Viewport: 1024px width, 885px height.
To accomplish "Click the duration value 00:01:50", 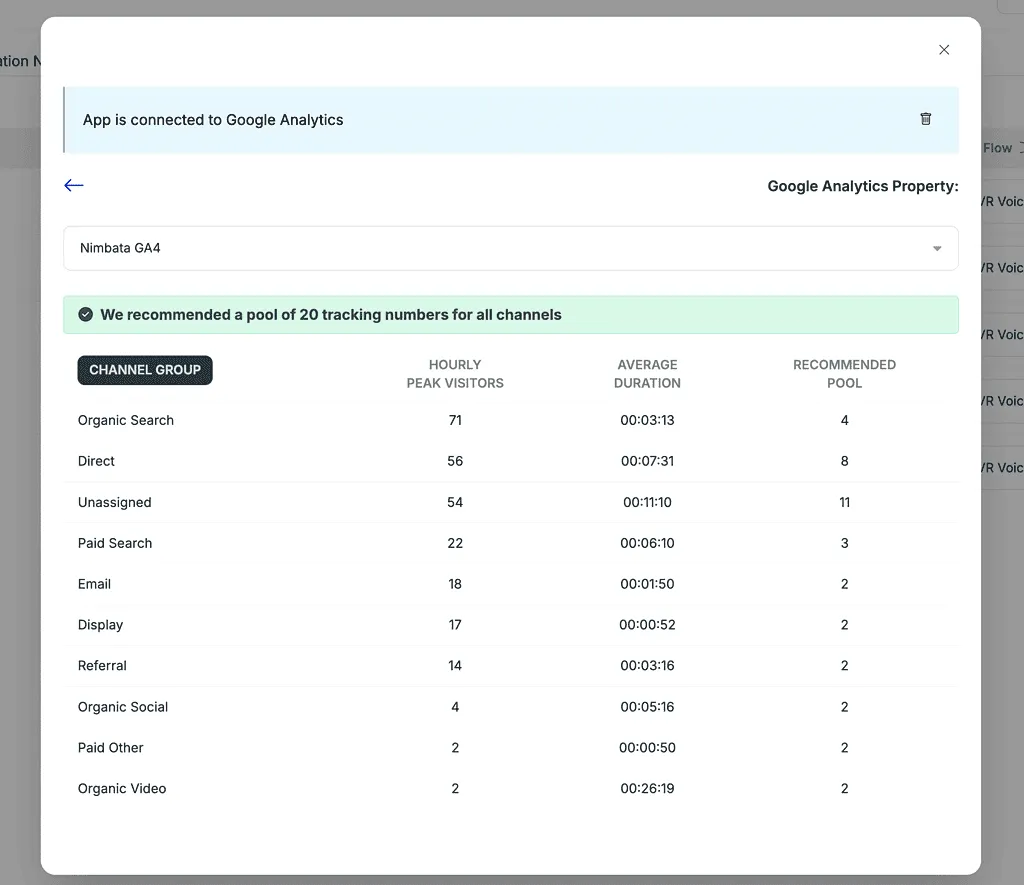I will [x=647, y=584].
